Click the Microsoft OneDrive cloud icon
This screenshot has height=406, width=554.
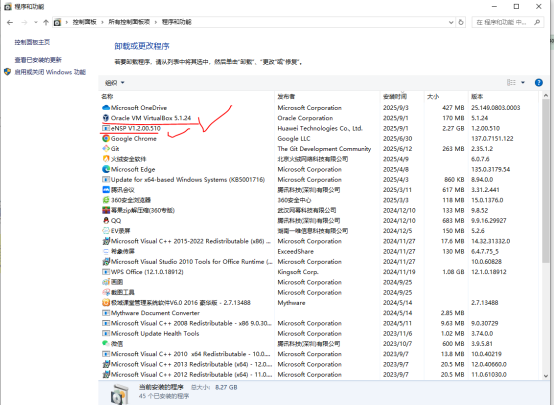tap(106, 107)
